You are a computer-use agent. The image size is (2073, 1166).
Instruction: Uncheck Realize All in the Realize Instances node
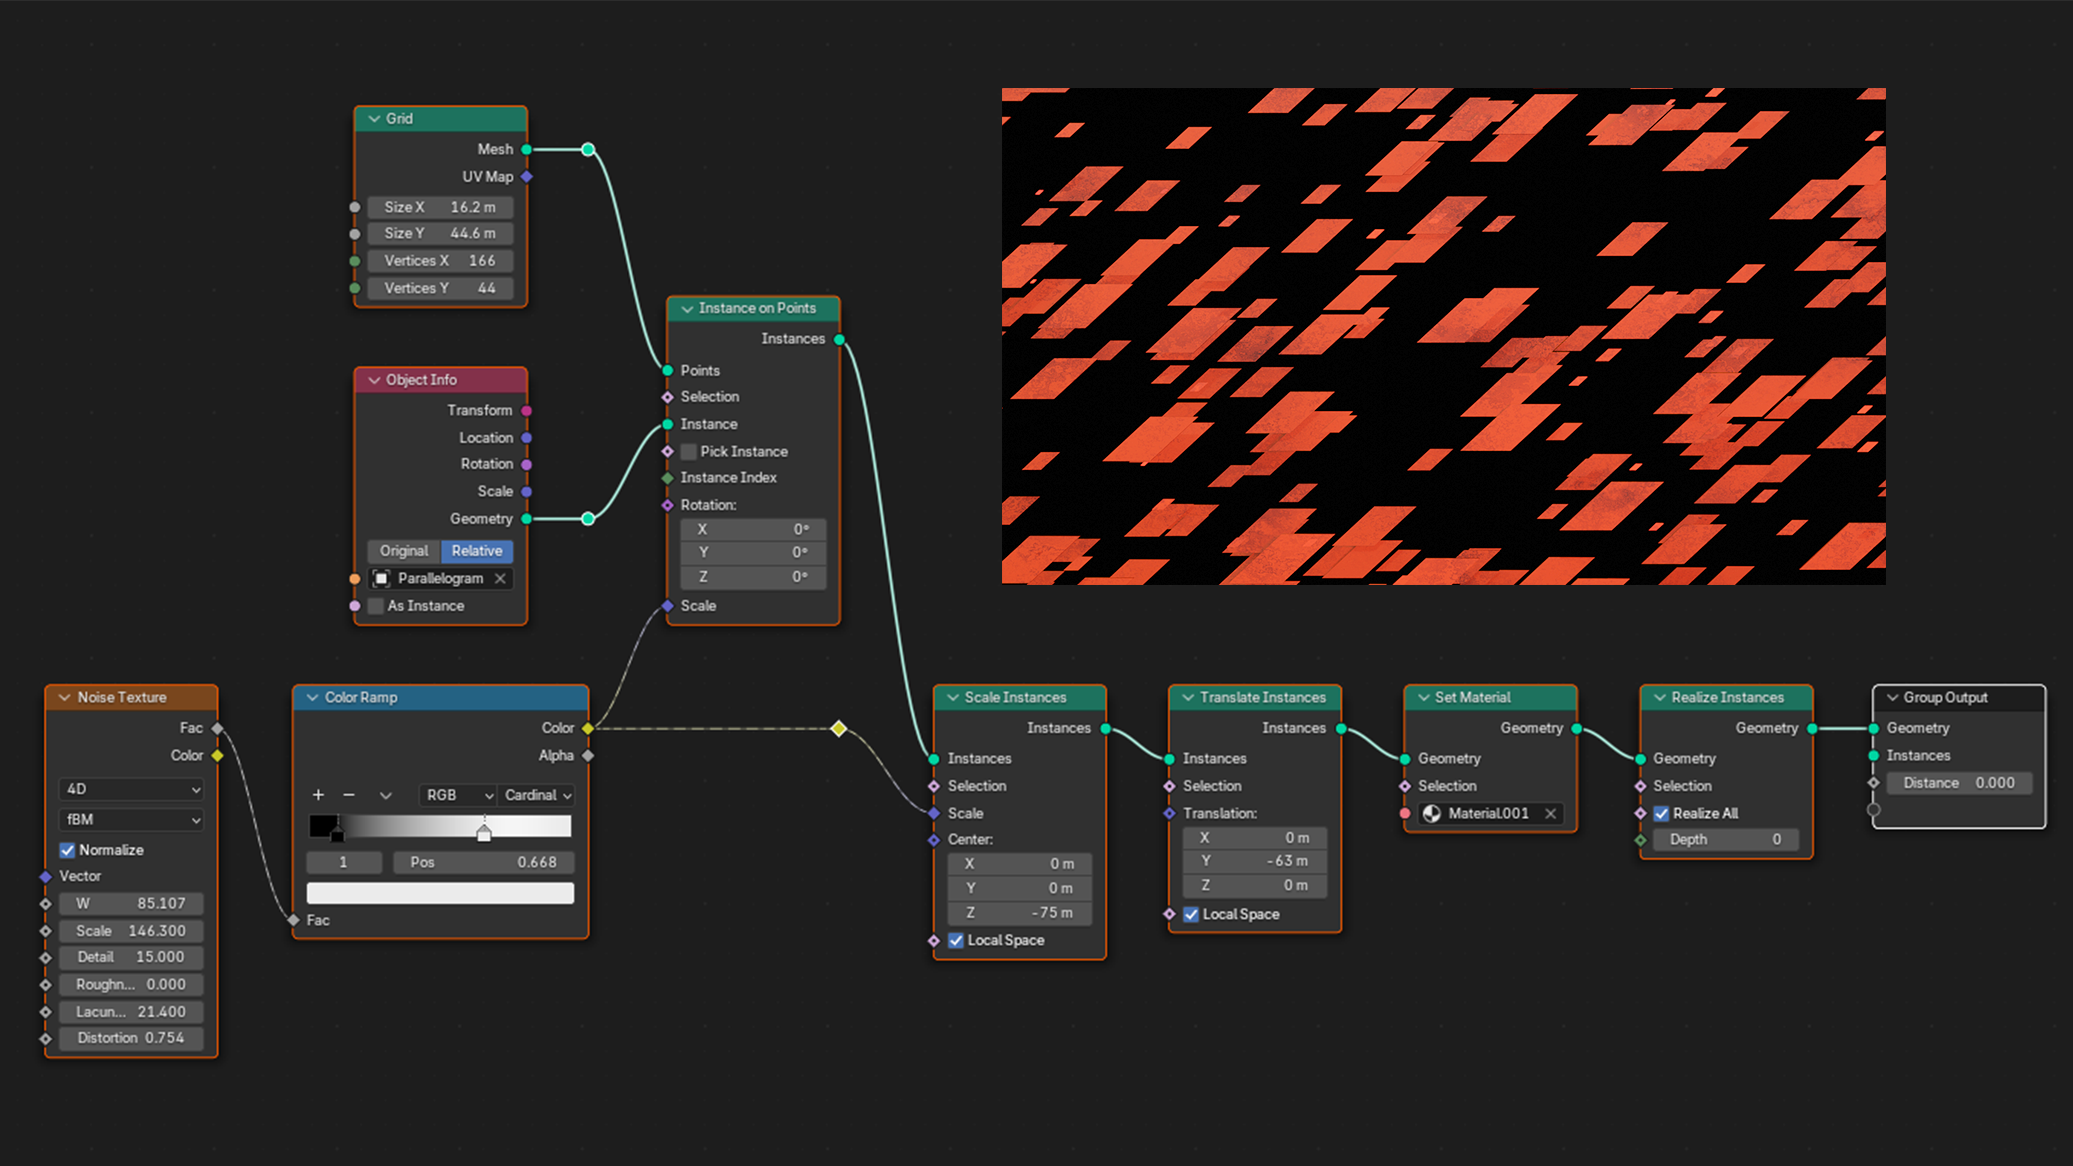(x=1661, y=813)
